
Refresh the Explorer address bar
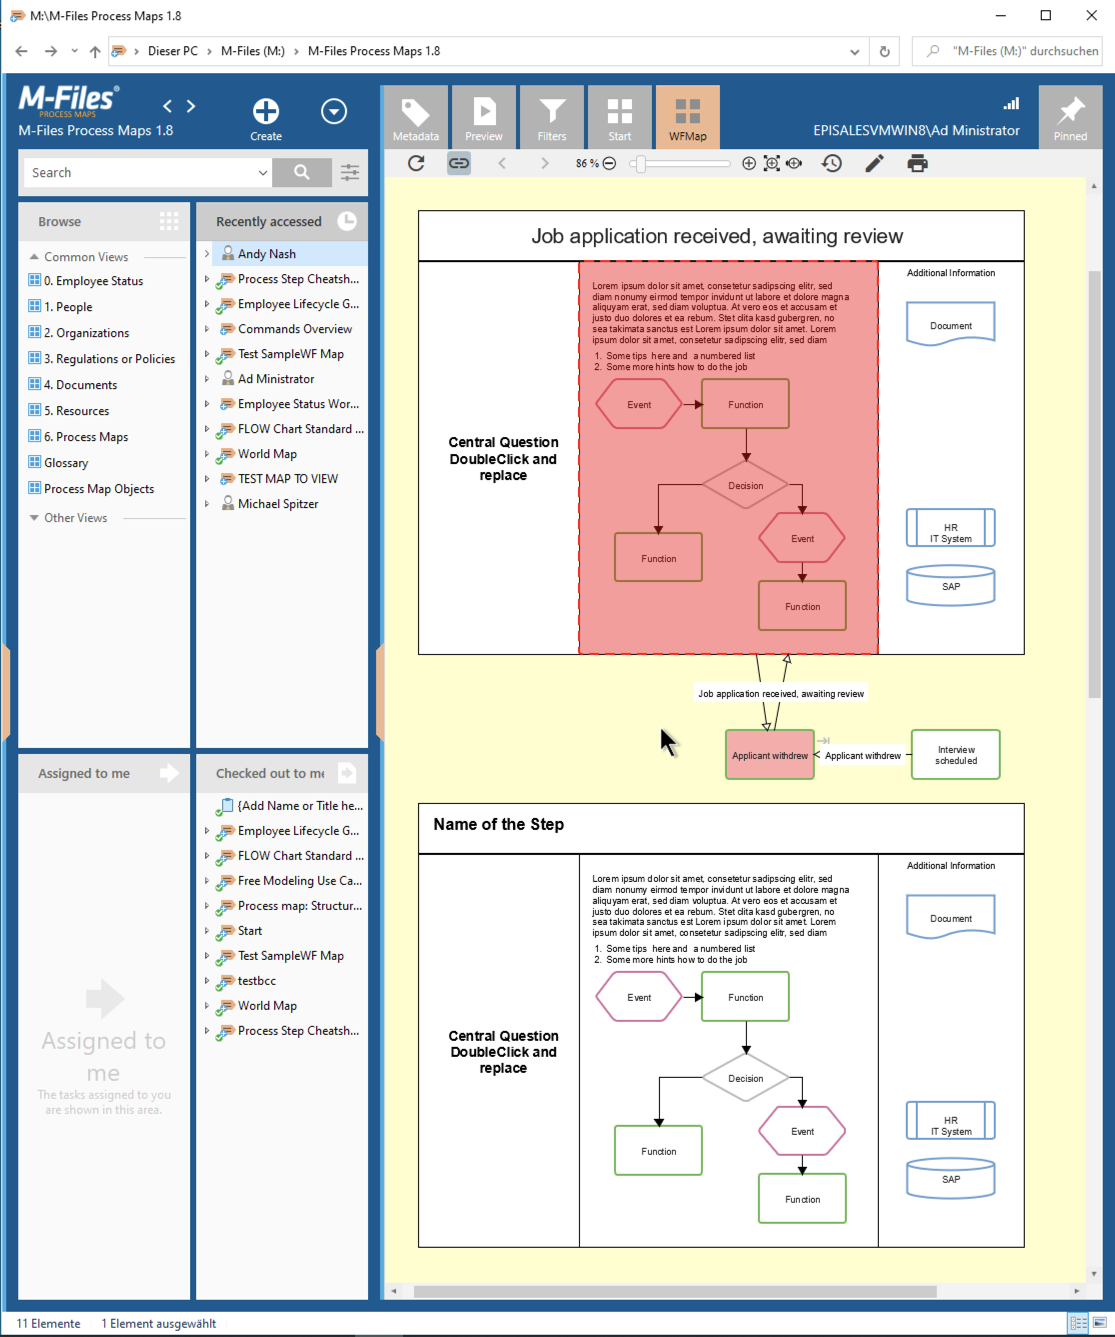(884, 51)
